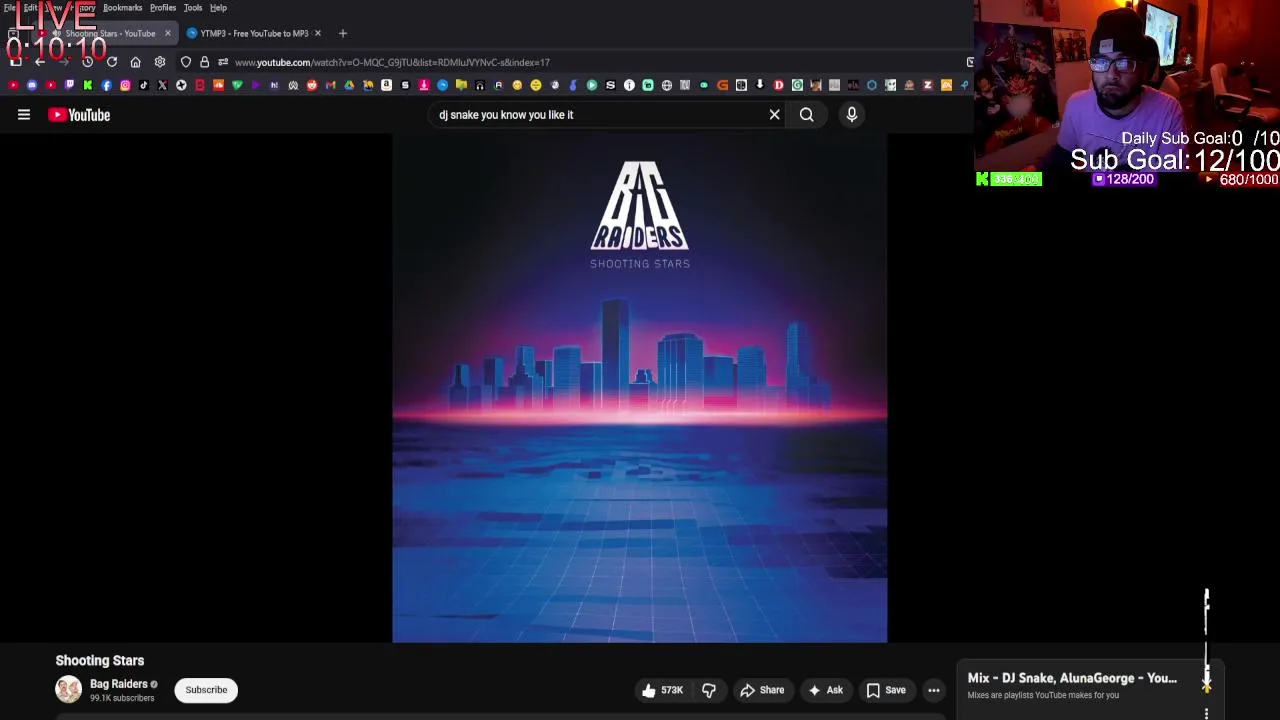The width and height of the screenshot is (1280, 720).
Task: Click the YouTube logo to go home
Action: (x=79, y=115)
